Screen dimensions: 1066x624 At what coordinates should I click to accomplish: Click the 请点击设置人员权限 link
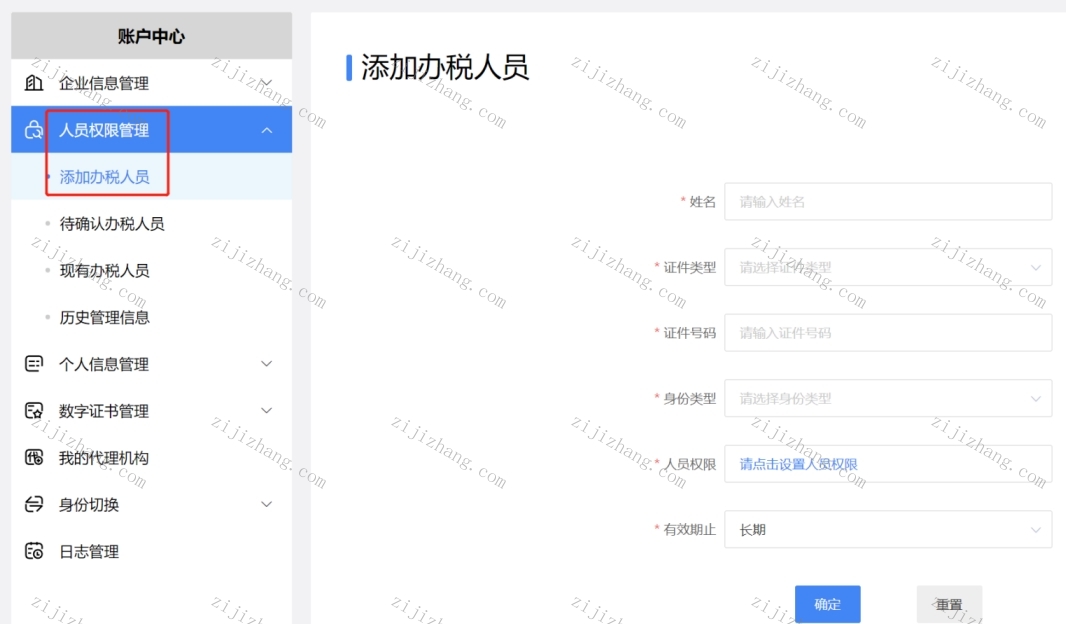798,464
